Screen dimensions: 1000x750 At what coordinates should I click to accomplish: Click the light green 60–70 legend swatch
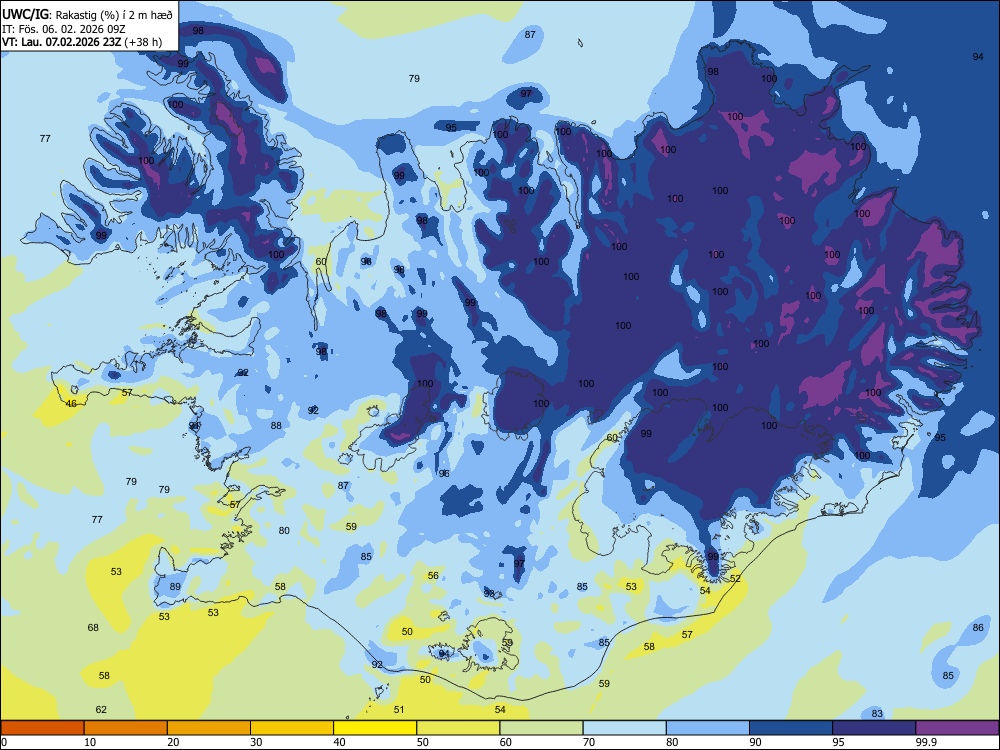click(x=541, y=728)
